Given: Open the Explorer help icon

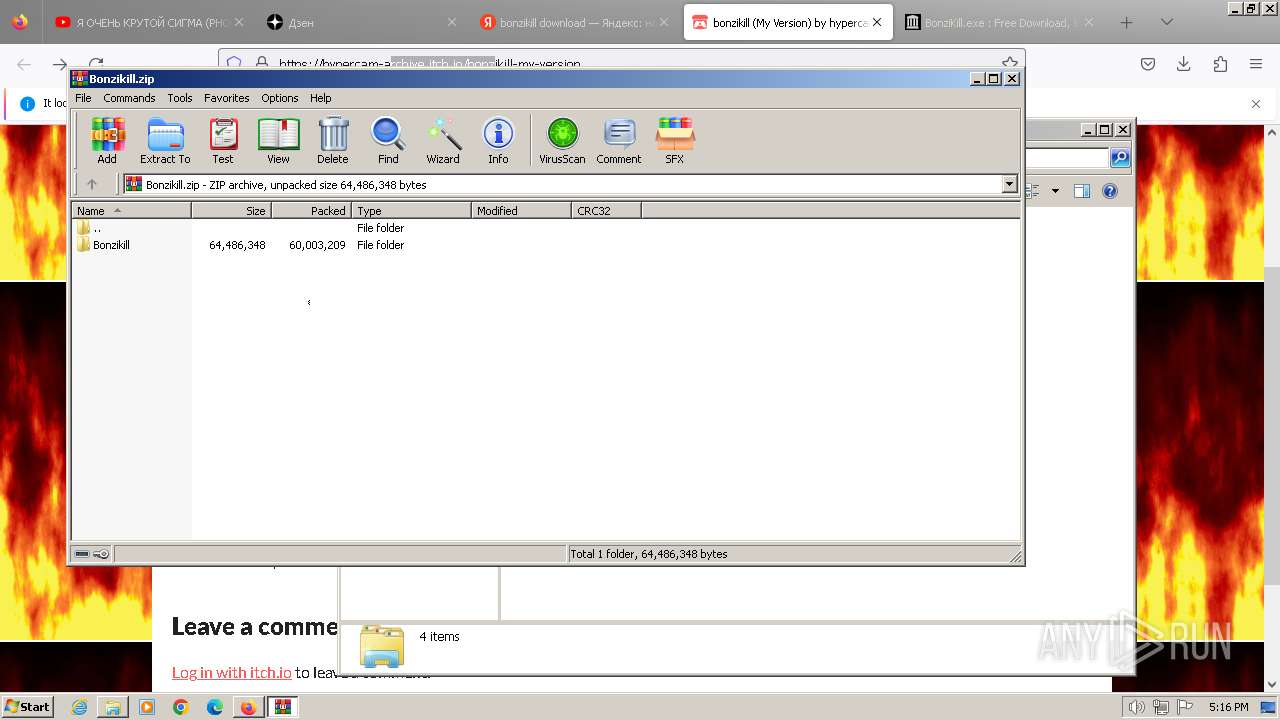Looking at the screenshot, I should [1109, 191].
